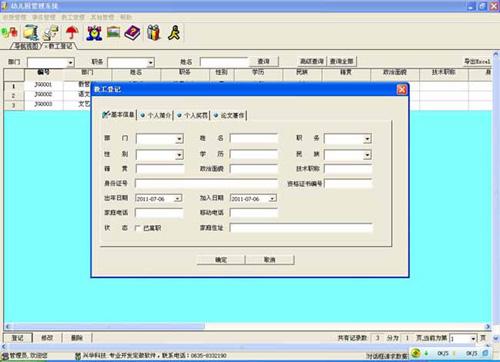Screen dimensions: 500x362
Task: Focus the 学历 input field
Action: [x=254, y=154]
